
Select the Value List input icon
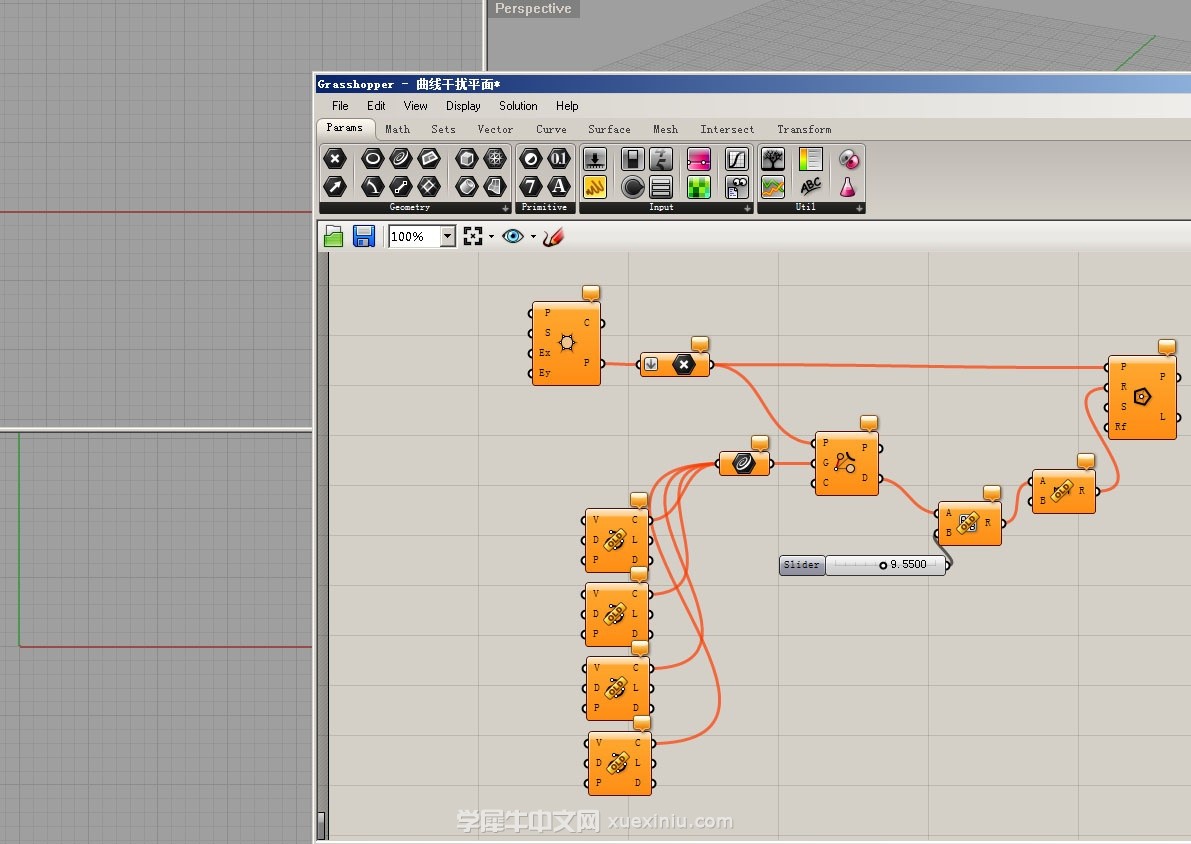coord(661,186)
